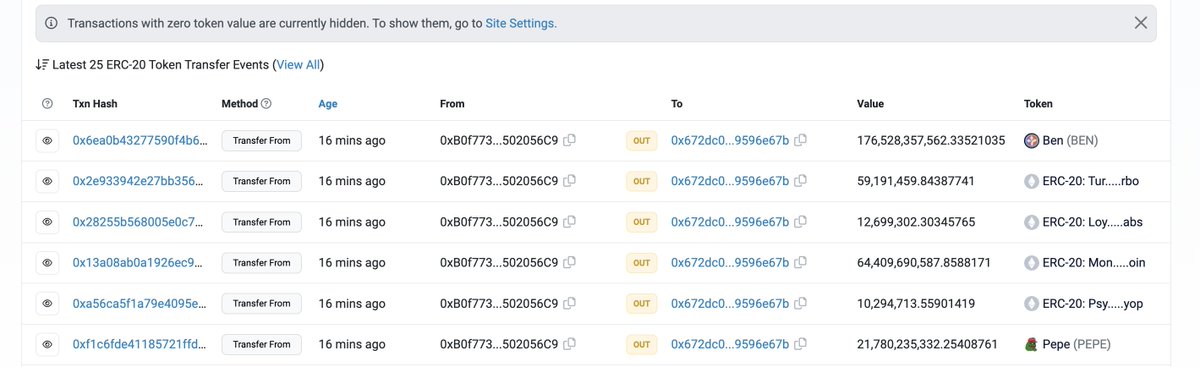
Task: Dismiss the zero token value notice
Action: tap(1140, 23)
